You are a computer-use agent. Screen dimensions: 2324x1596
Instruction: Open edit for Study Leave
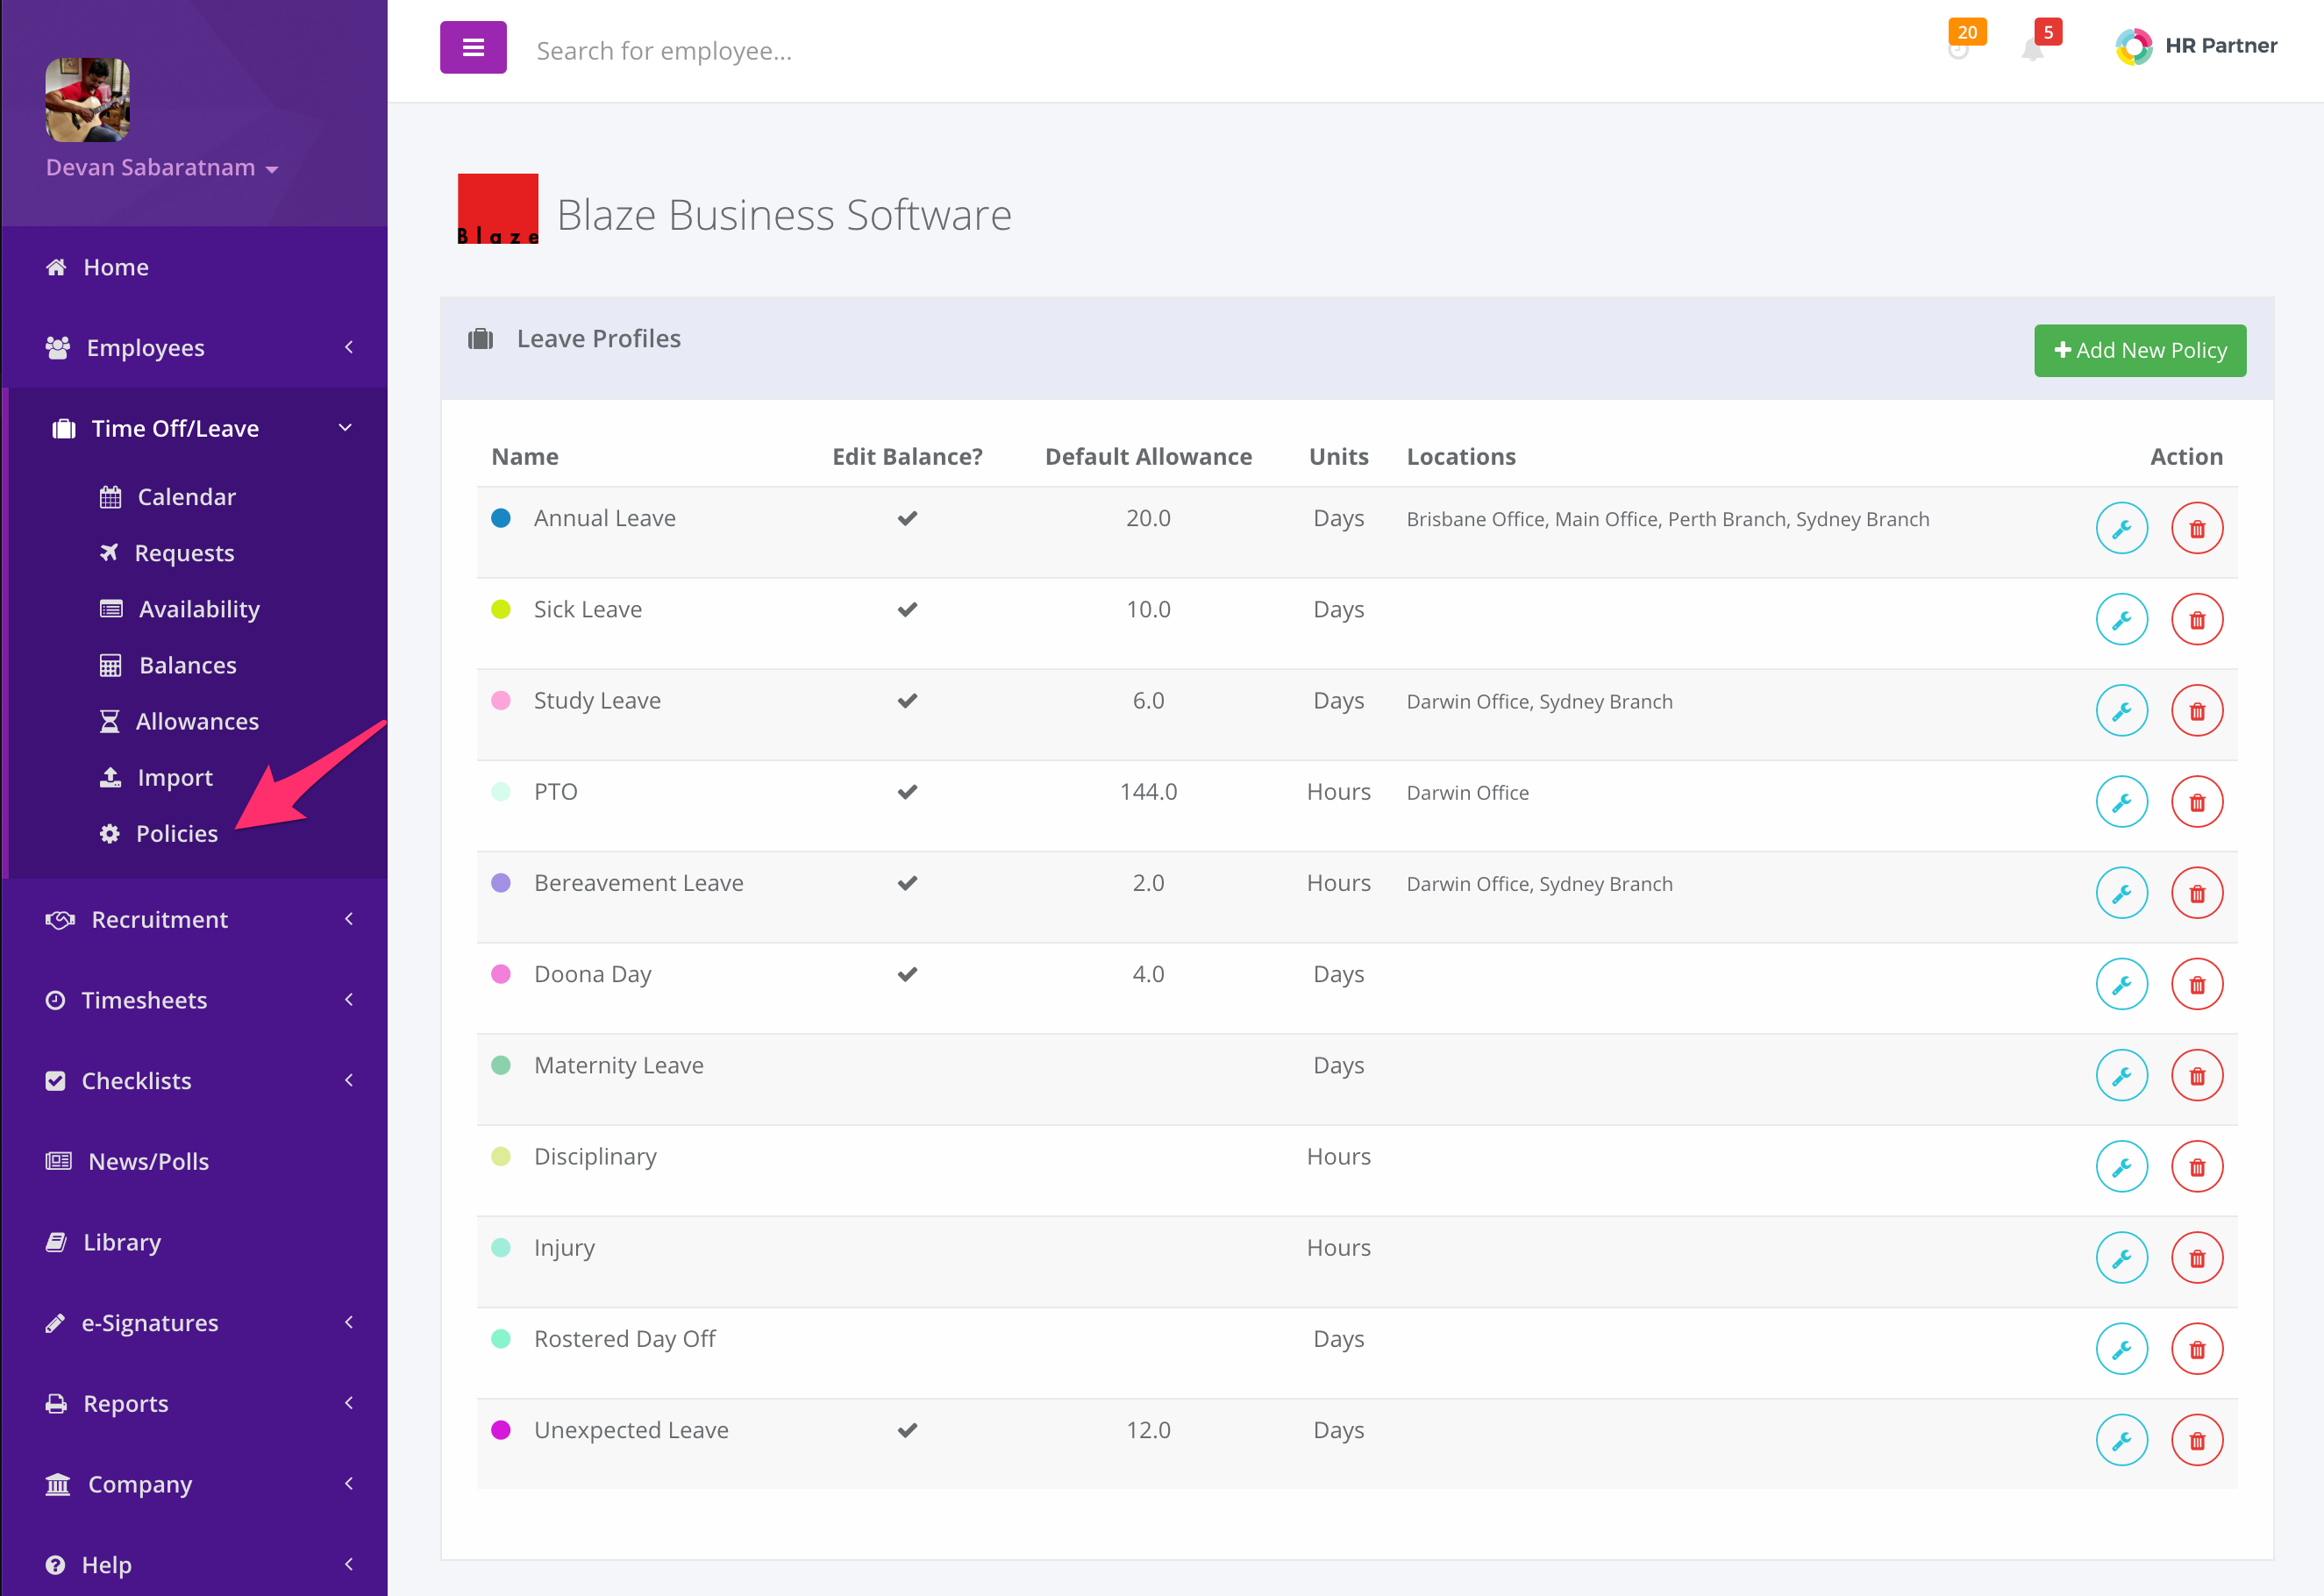[x=2121, y=710]
